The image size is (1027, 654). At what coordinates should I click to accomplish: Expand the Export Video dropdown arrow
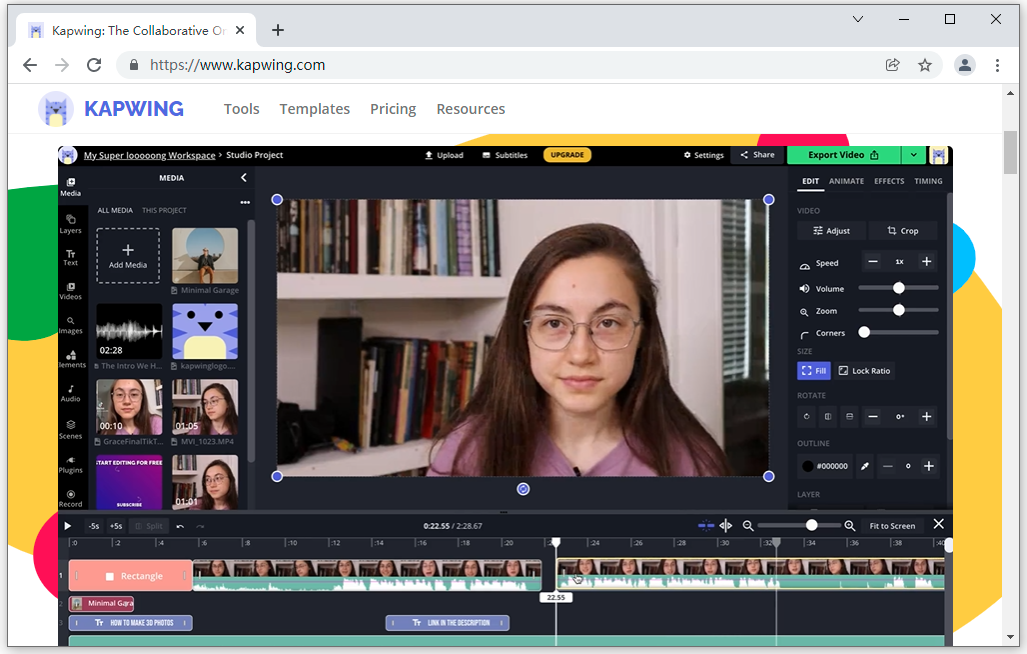click(914, 155)
